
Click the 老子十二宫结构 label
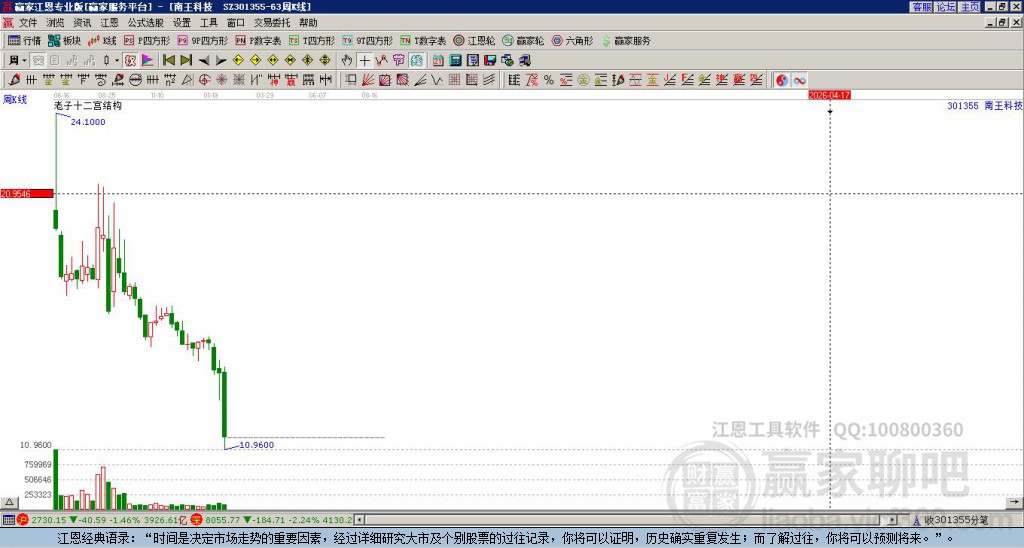pyautogui.click(x=88, y=105)
